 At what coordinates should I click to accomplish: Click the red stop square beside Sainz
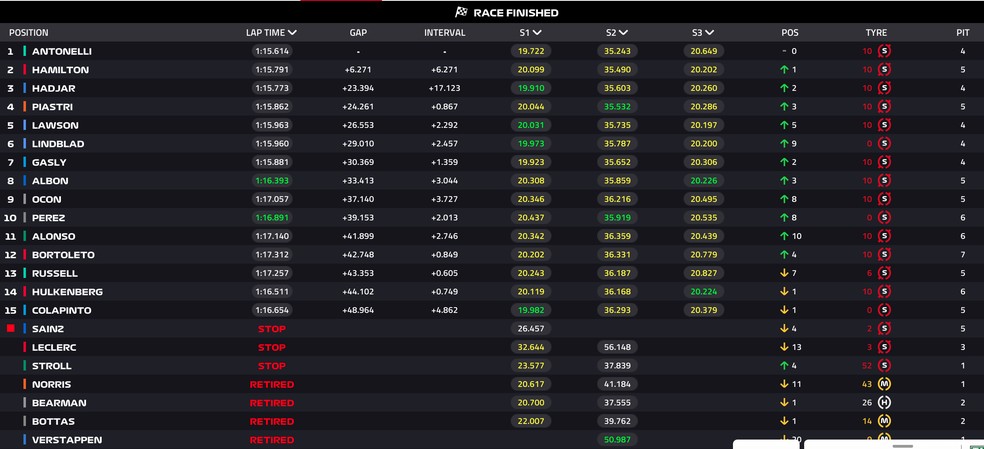click(x=10, y=328)
